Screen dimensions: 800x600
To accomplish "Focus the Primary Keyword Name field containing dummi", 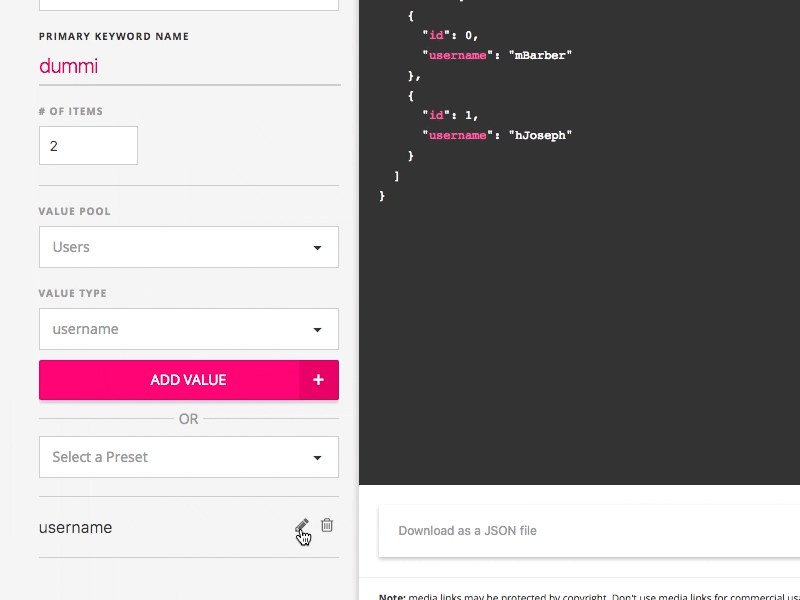I will coord(190,66).
